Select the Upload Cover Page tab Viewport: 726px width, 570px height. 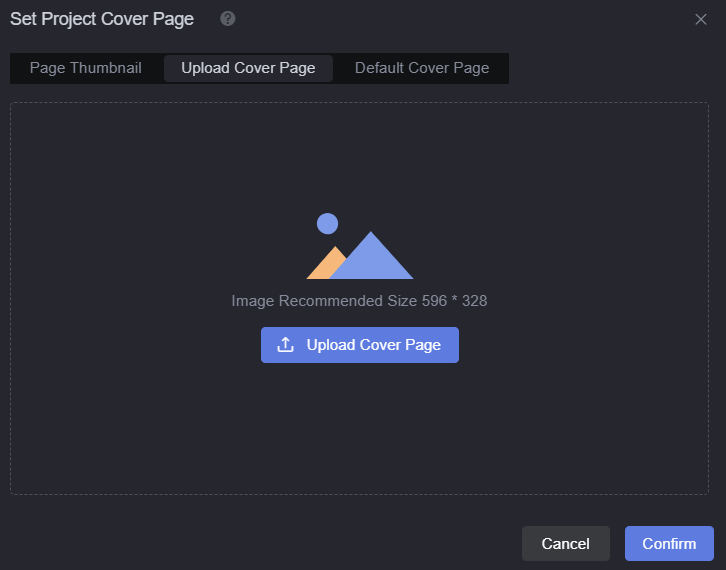(x=248, y=68)
